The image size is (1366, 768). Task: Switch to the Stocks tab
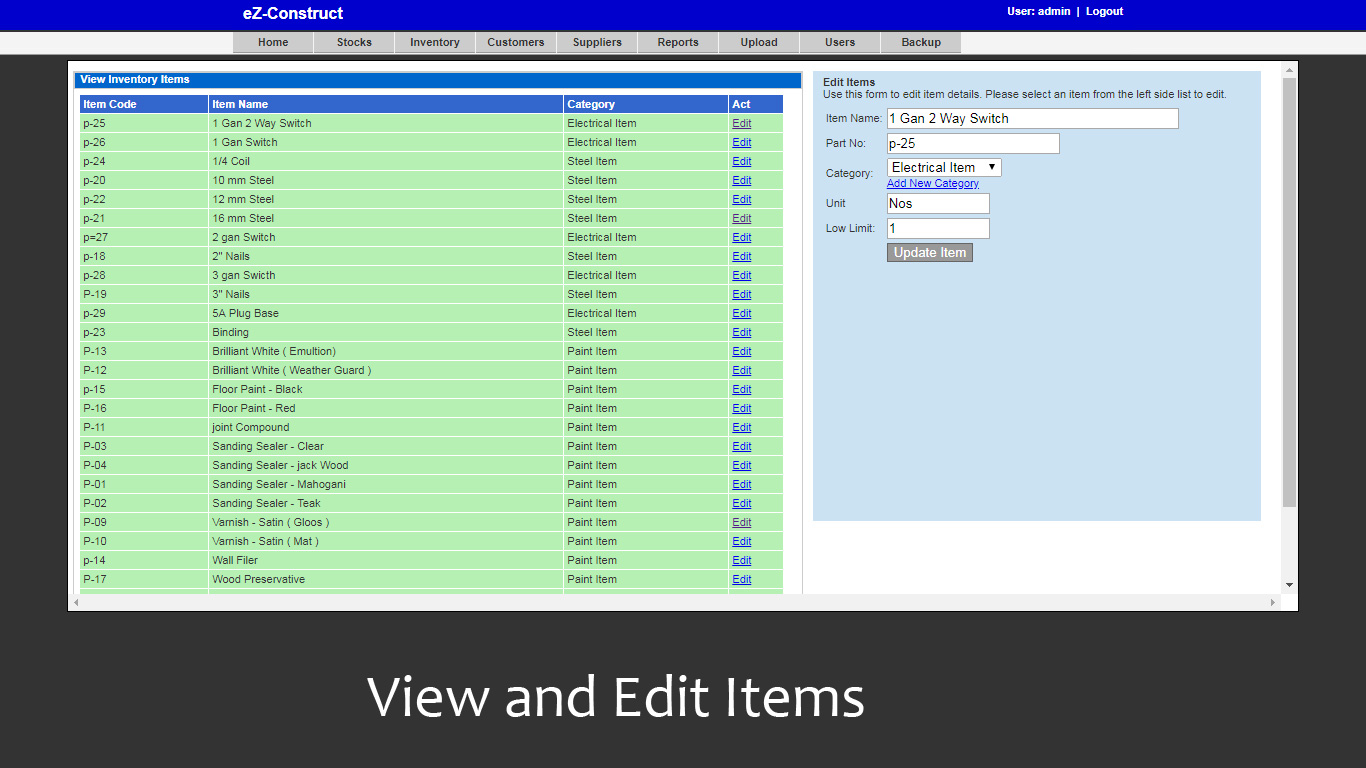354,42
